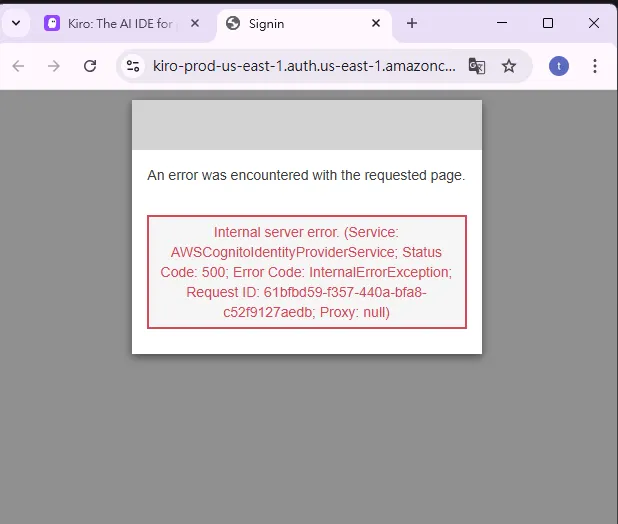Click the 'c52f9127aedb; Proxy: null)' line
Image resolution: width=618 pixels, height=524 pixels.
(306, 312)
